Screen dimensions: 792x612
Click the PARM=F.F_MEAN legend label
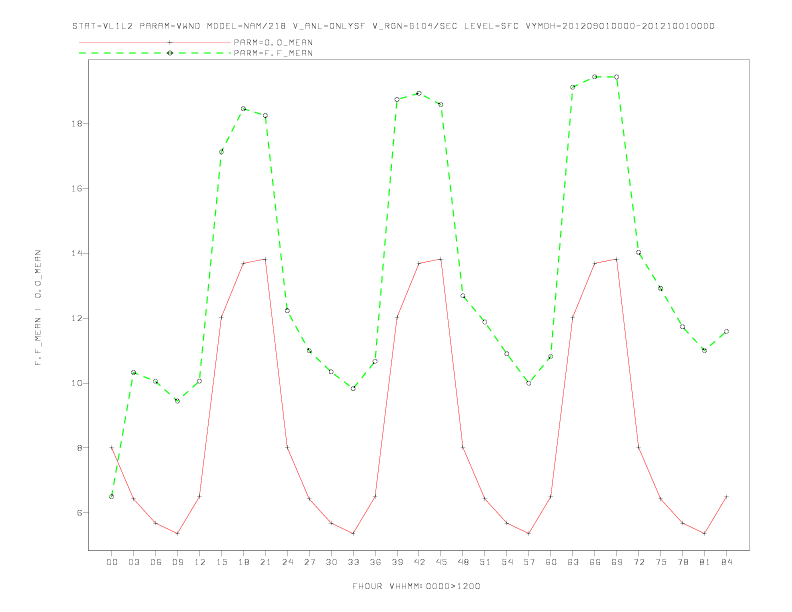coord(273,53)
